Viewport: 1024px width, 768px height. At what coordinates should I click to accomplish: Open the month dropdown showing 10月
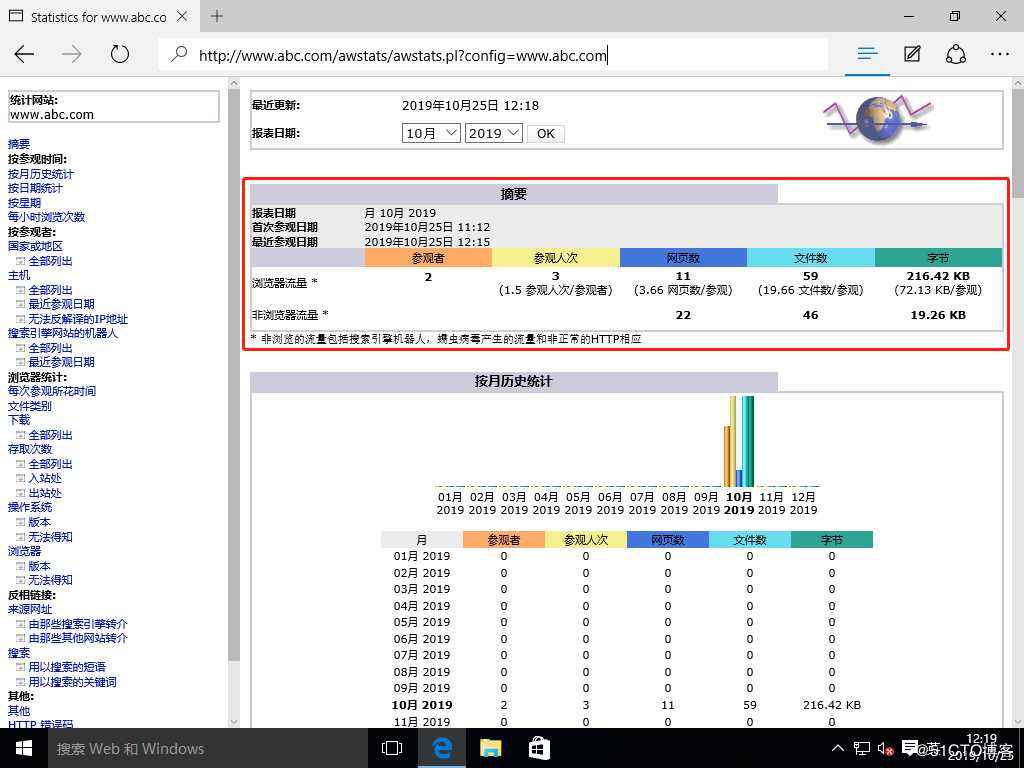point(431,133)
